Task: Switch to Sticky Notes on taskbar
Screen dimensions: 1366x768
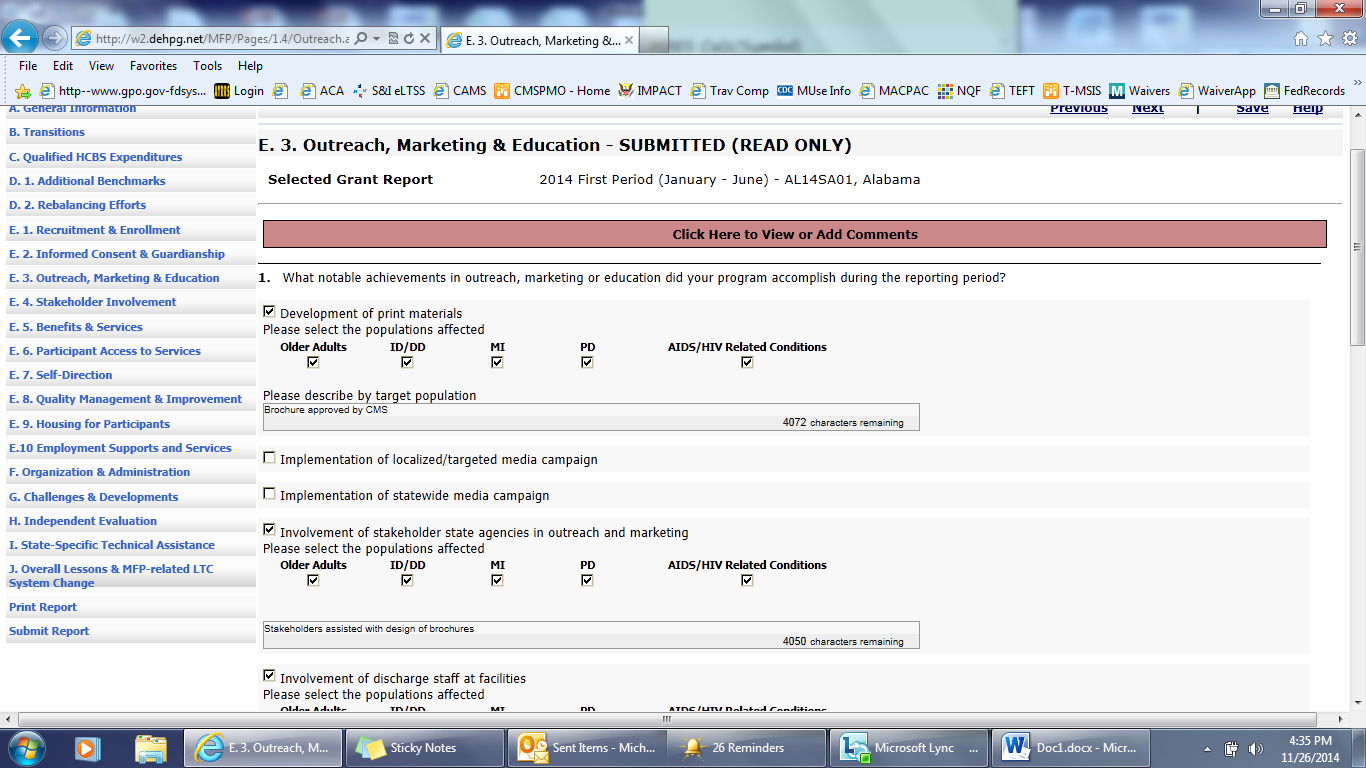Action: tap(424, 747)
